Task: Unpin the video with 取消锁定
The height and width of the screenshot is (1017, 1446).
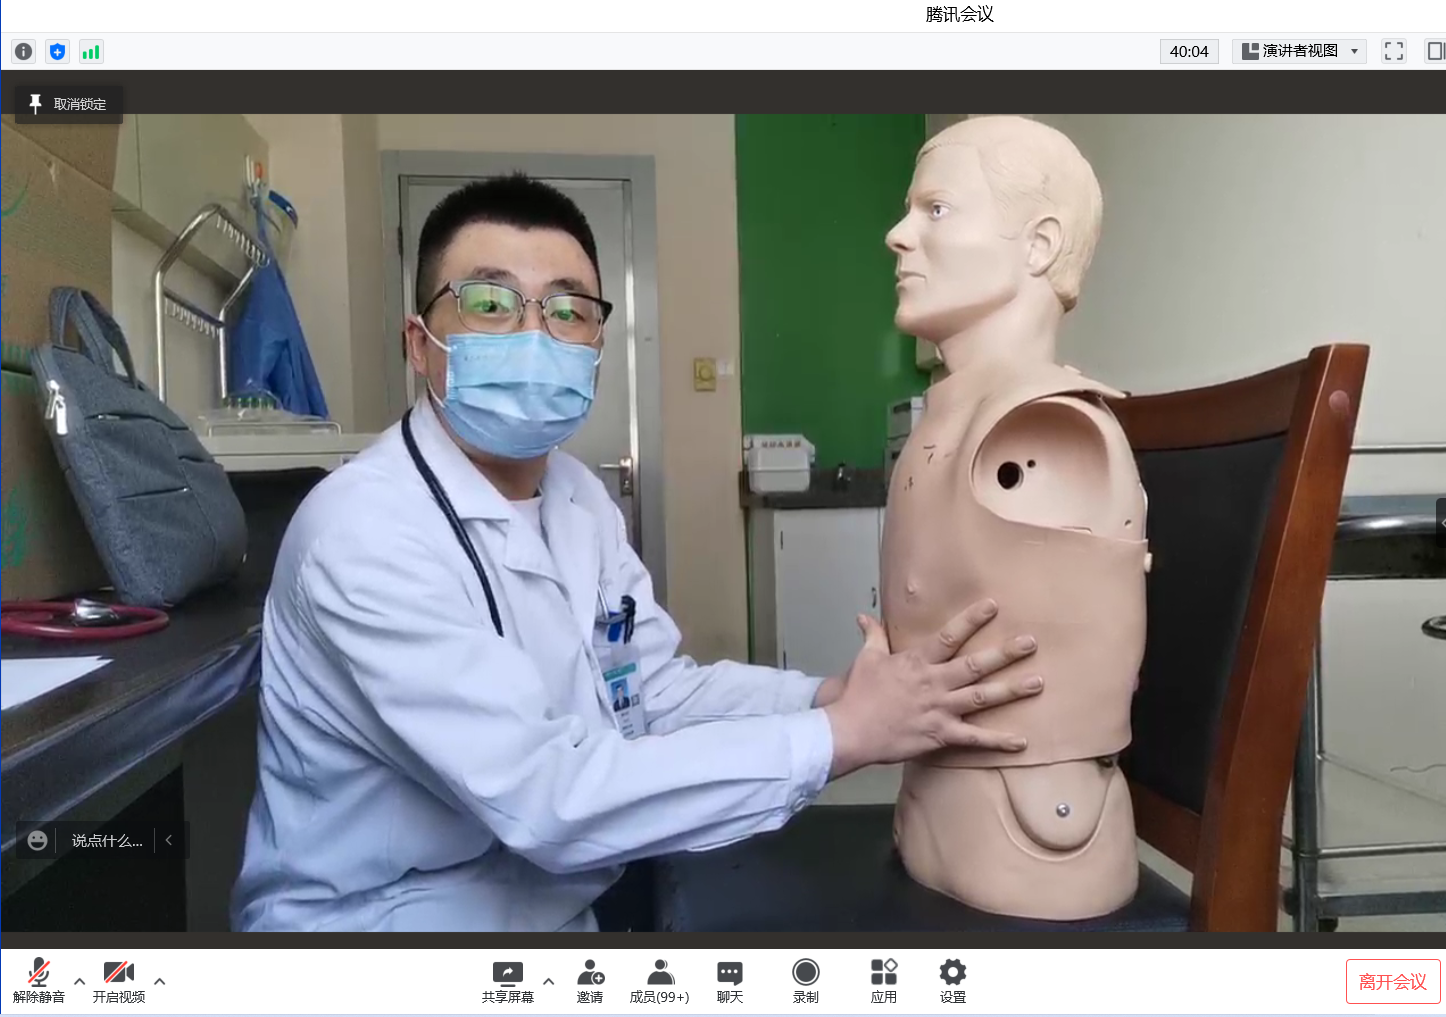Action: [68, 104]
